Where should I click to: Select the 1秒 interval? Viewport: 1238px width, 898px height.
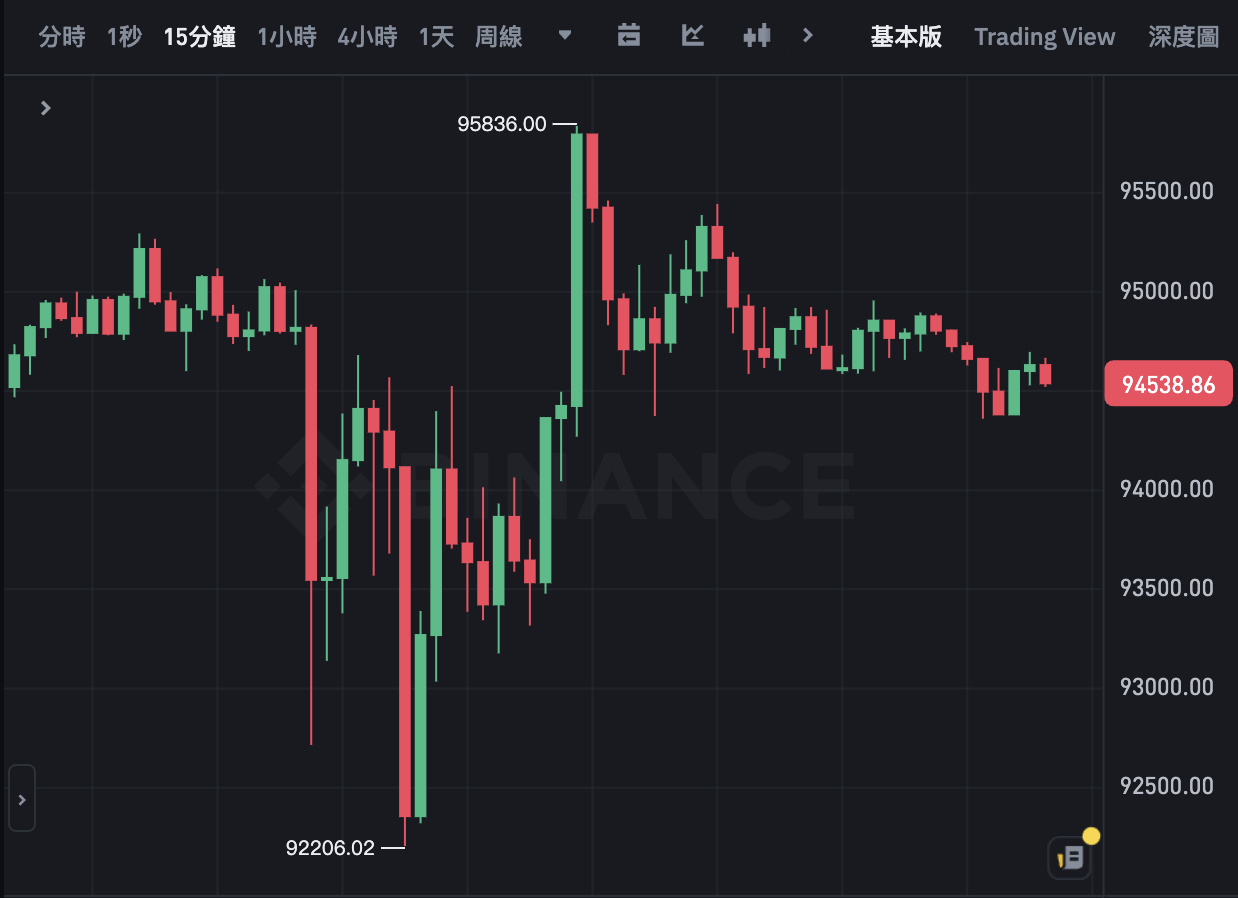point(124,37)
